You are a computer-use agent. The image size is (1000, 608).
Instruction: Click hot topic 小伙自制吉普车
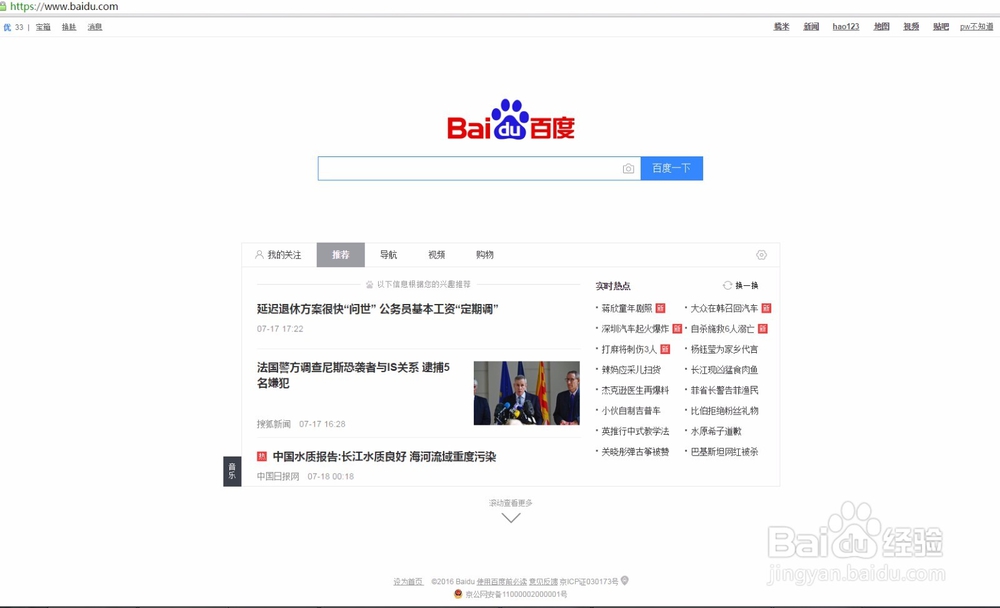631,410
